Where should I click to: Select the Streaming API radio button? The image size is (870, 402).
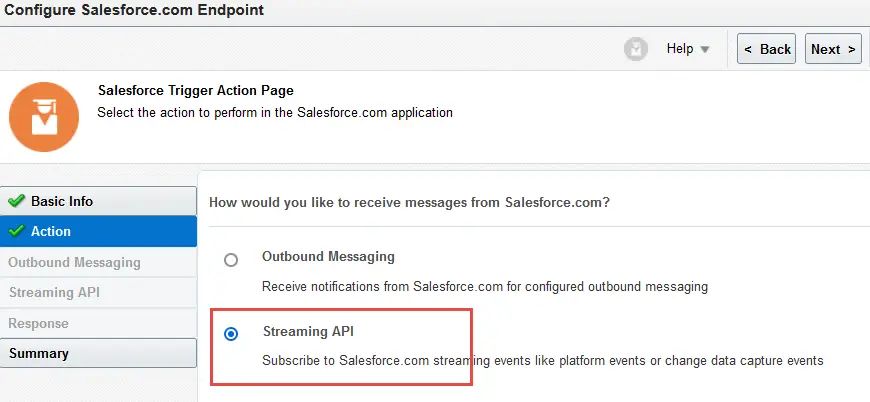tap(231, 334)
